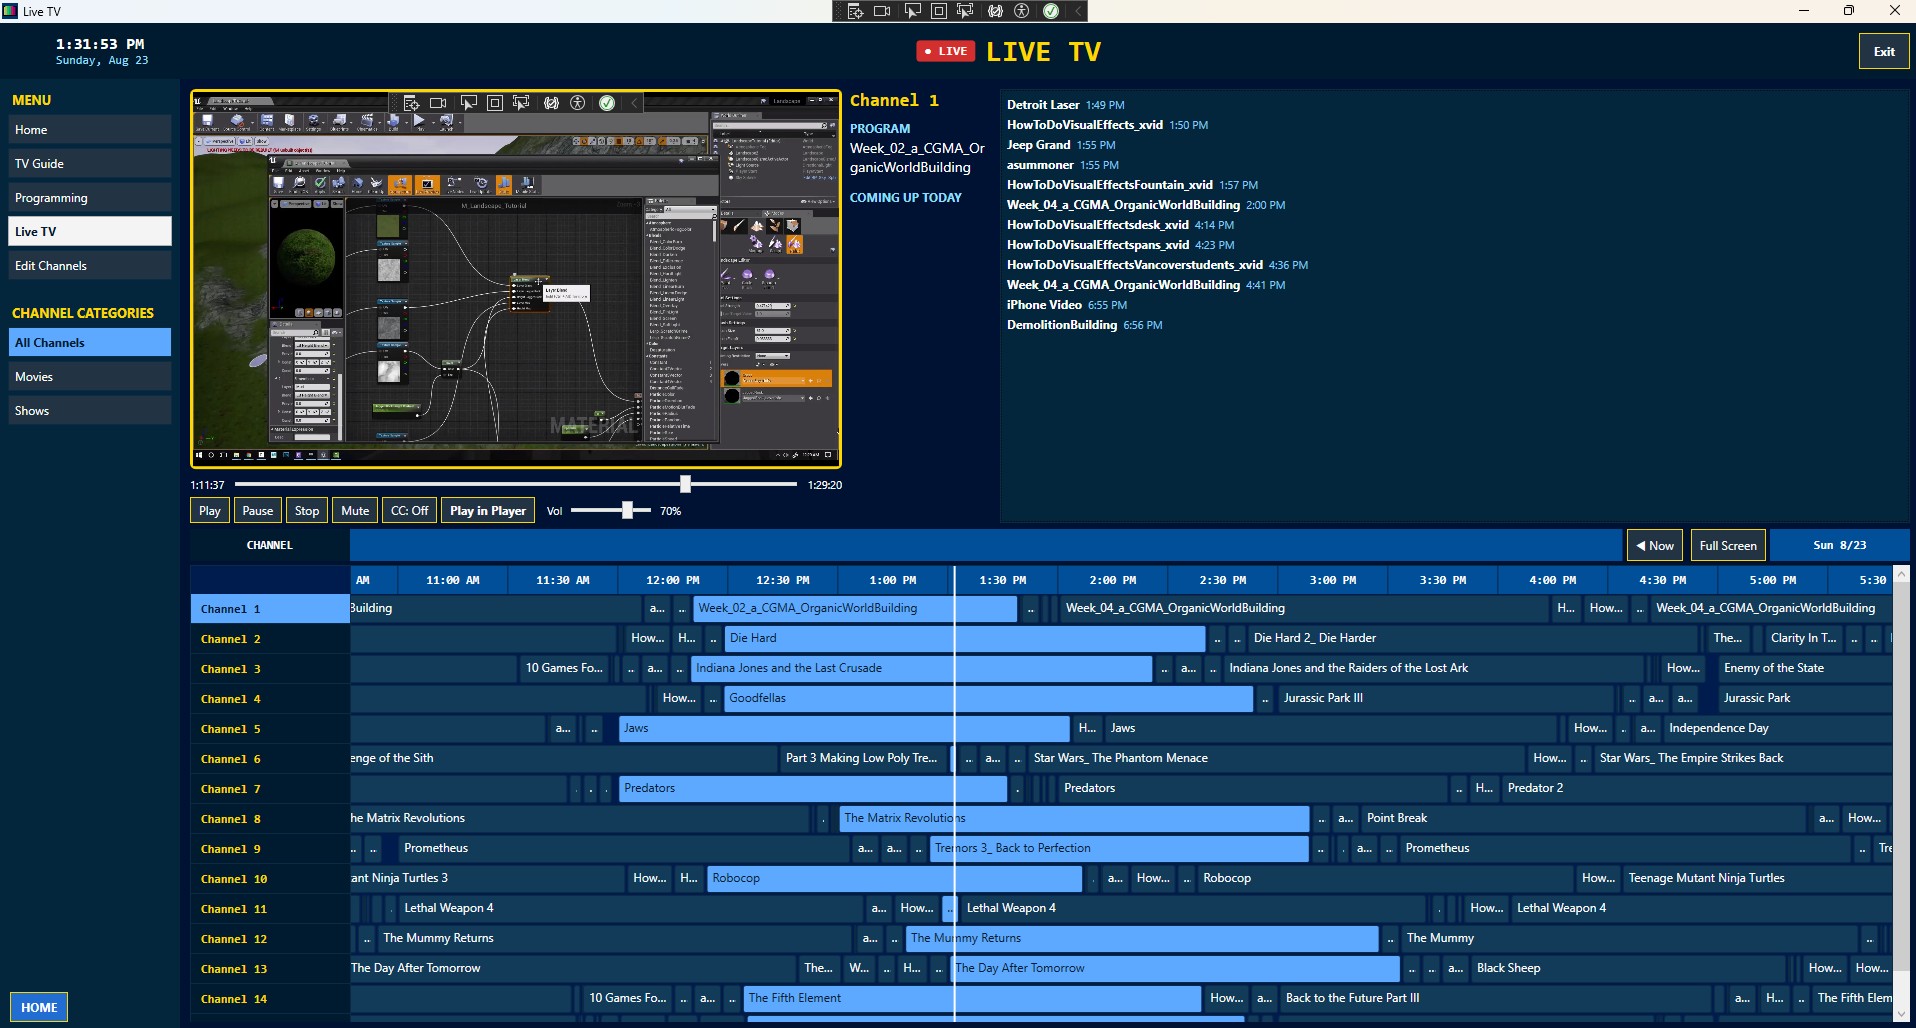Select 'Star Wars_ The Phantom Menace' program
The image size is (1916, 1028).
point(1276,758)
